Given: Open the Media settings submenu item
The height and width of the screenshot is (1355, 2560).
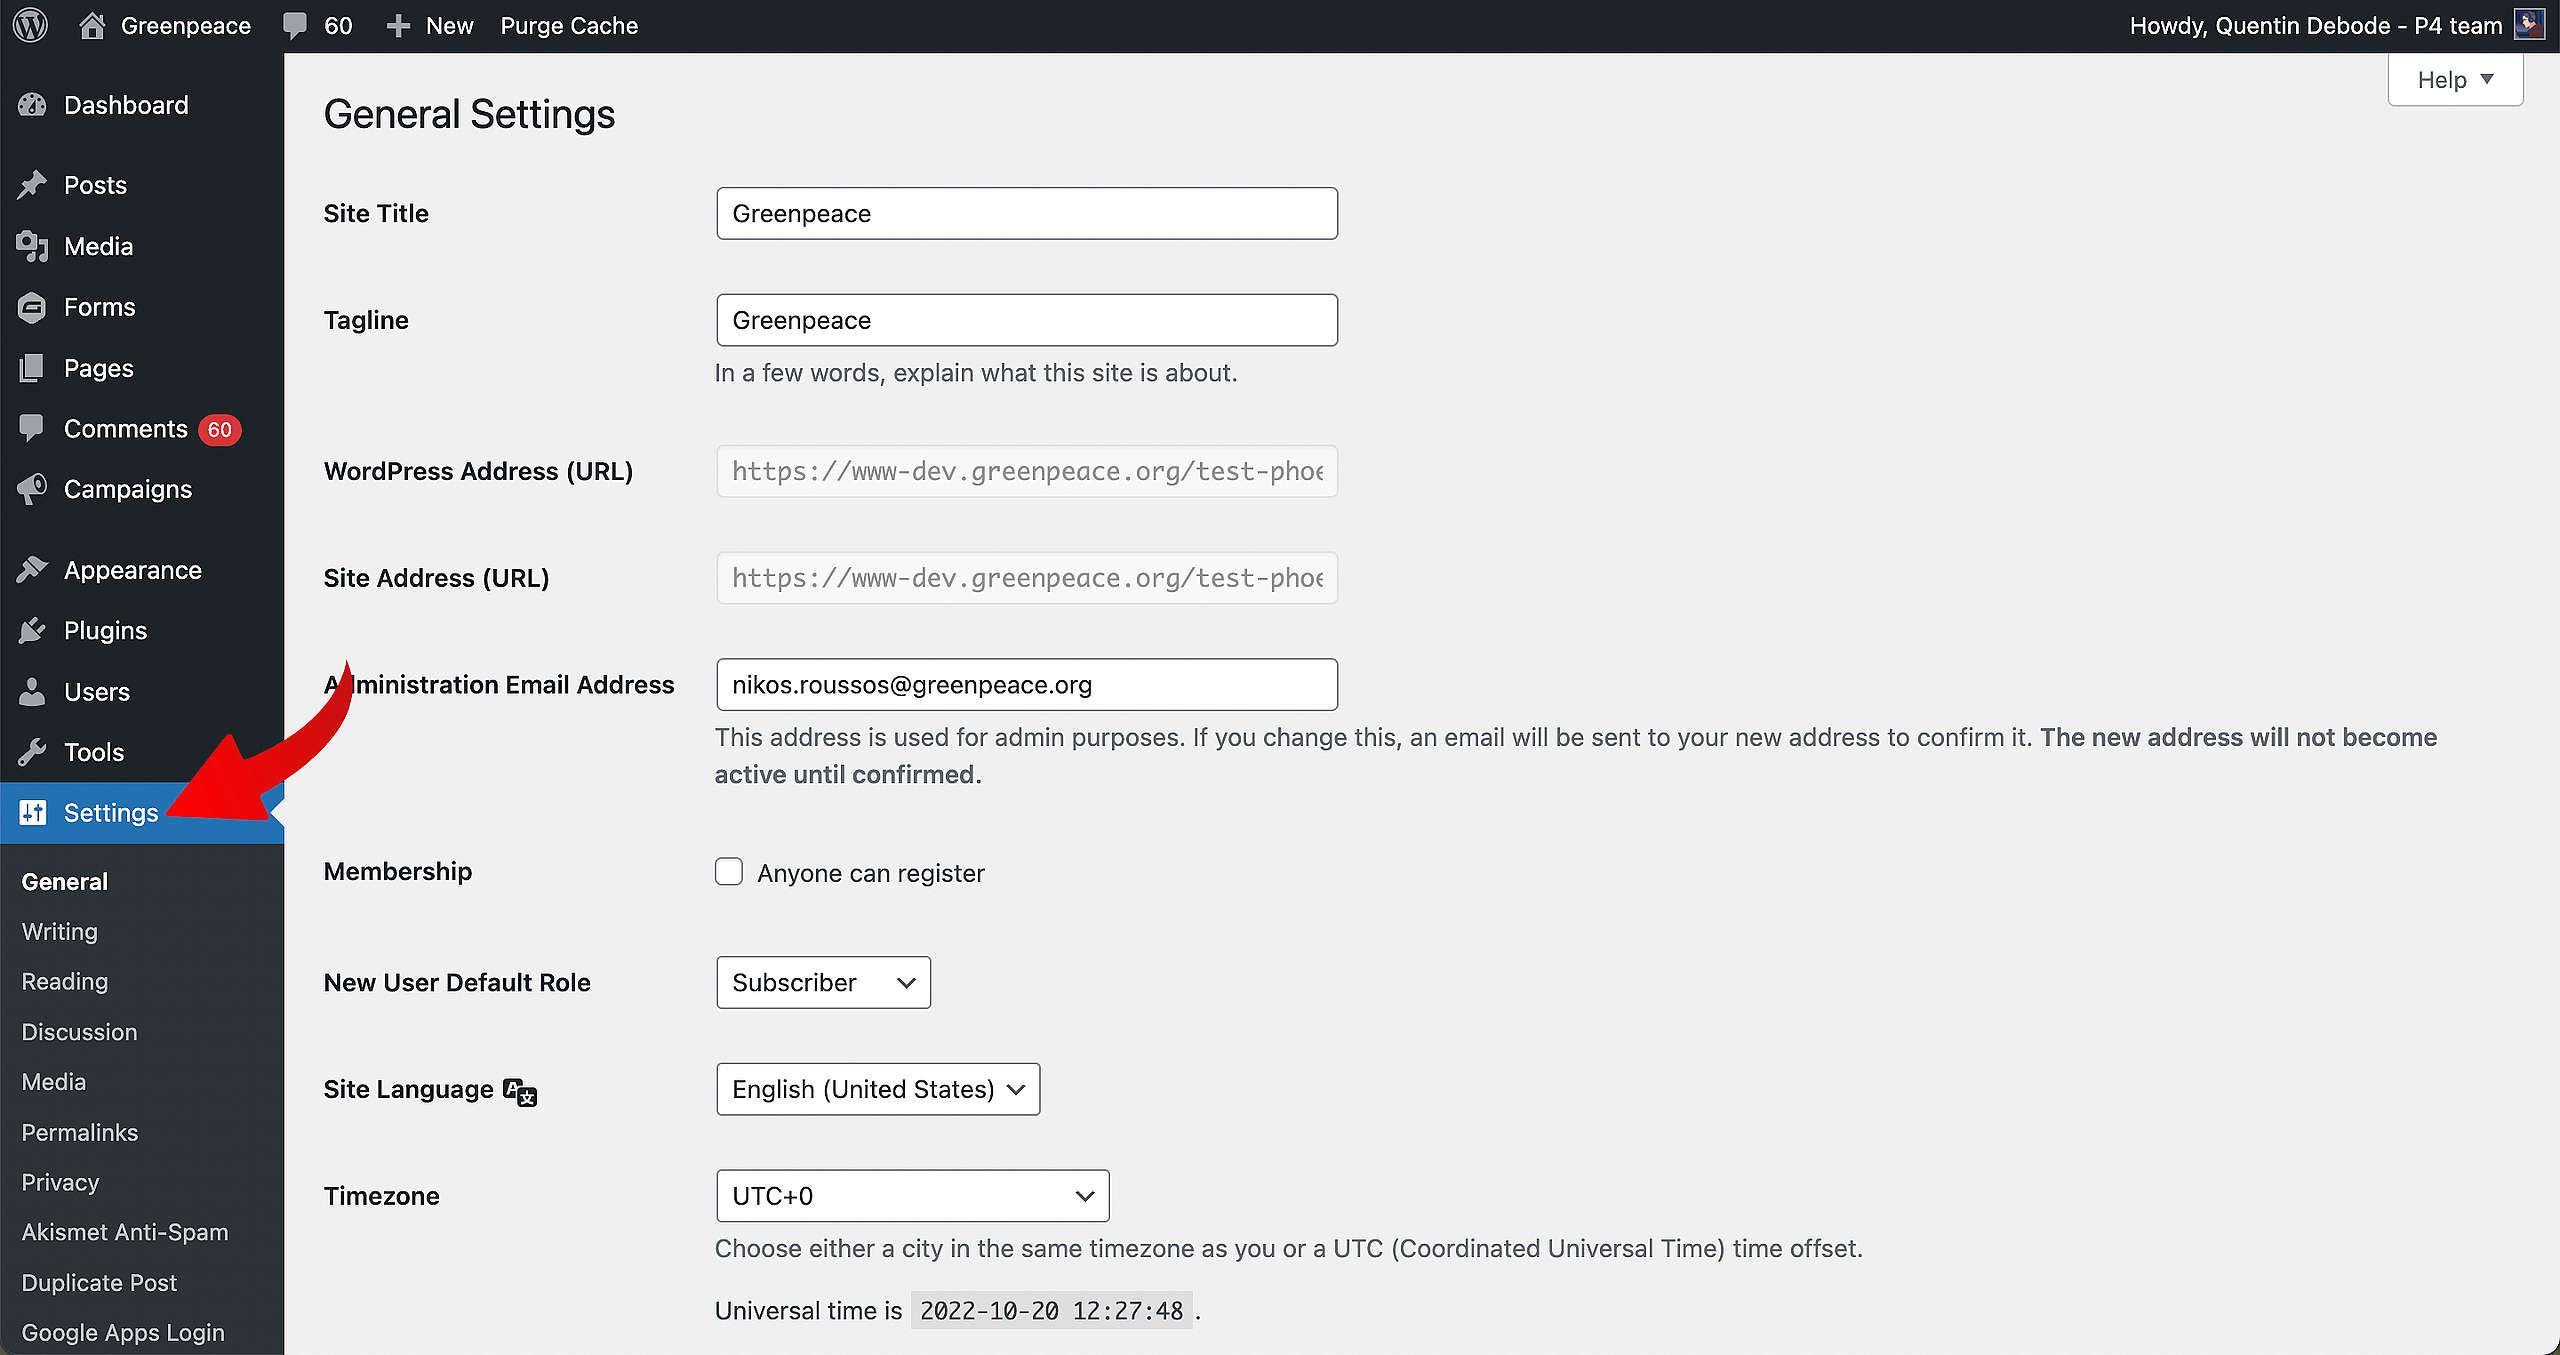Looking at the screenshot, I should coord(53,1082).
